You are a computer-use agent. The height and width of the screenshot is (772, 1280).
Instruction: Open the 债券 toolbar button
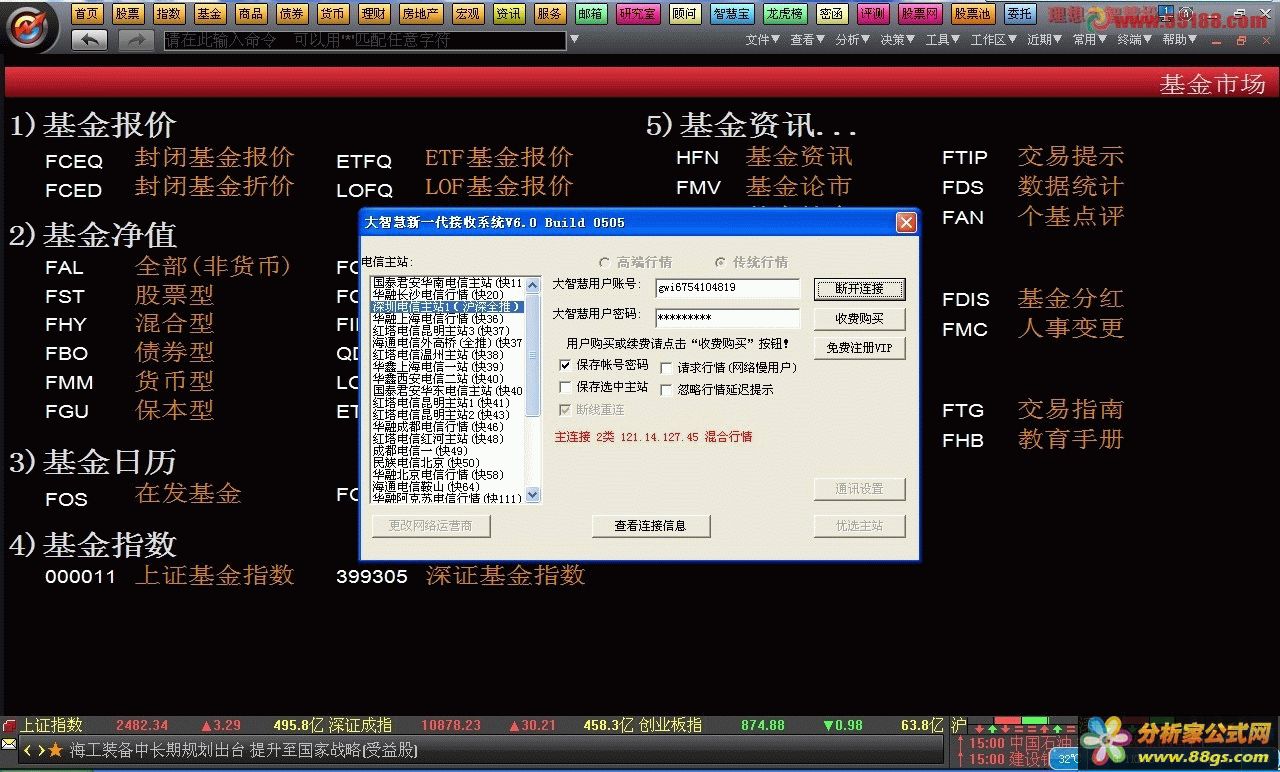[291, 13]
